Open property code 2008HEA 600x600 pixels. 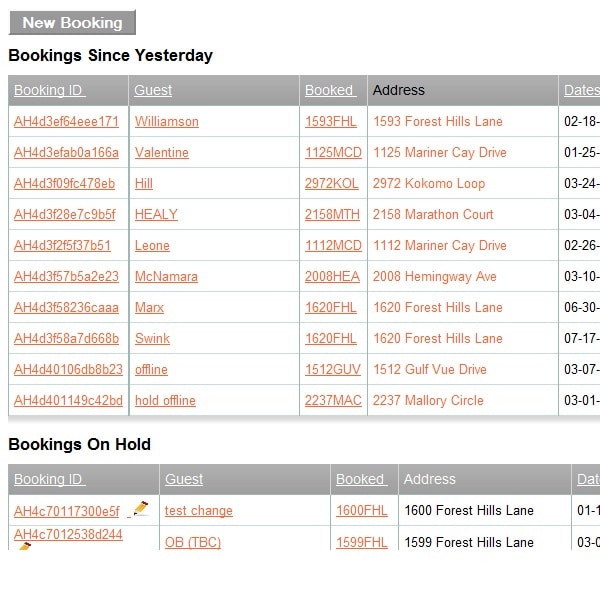coord(332,277)
